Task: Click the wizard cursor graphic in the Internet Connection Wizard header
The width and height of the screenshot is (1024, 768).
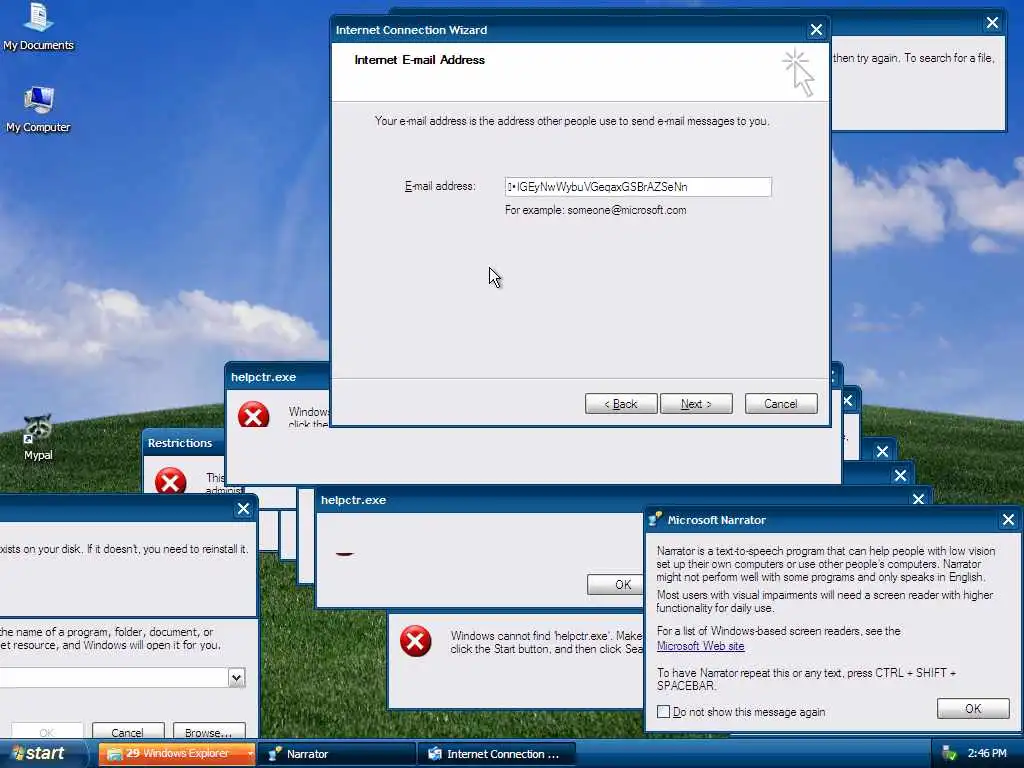Action: [799, 72]
